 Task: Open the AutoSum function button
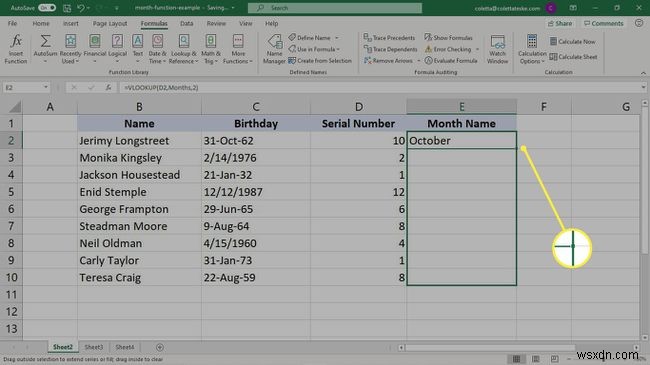pyautogui.click(x=45, y=49)
